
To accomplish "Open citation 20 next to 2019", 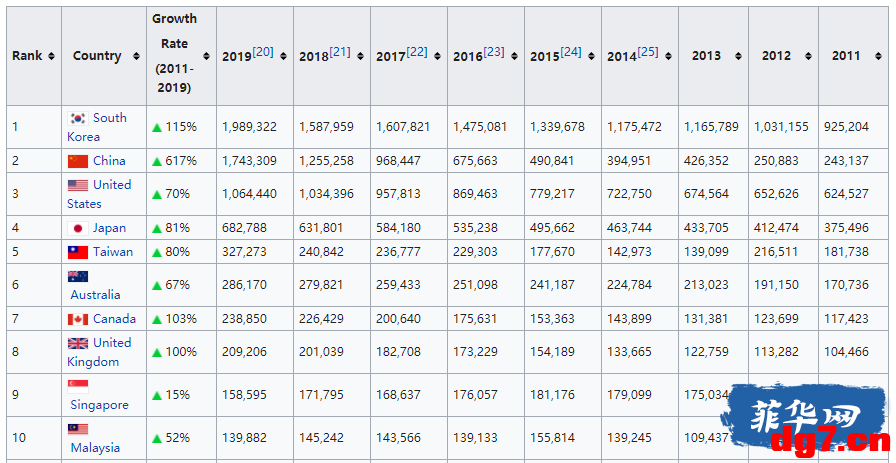I will 263,51.
